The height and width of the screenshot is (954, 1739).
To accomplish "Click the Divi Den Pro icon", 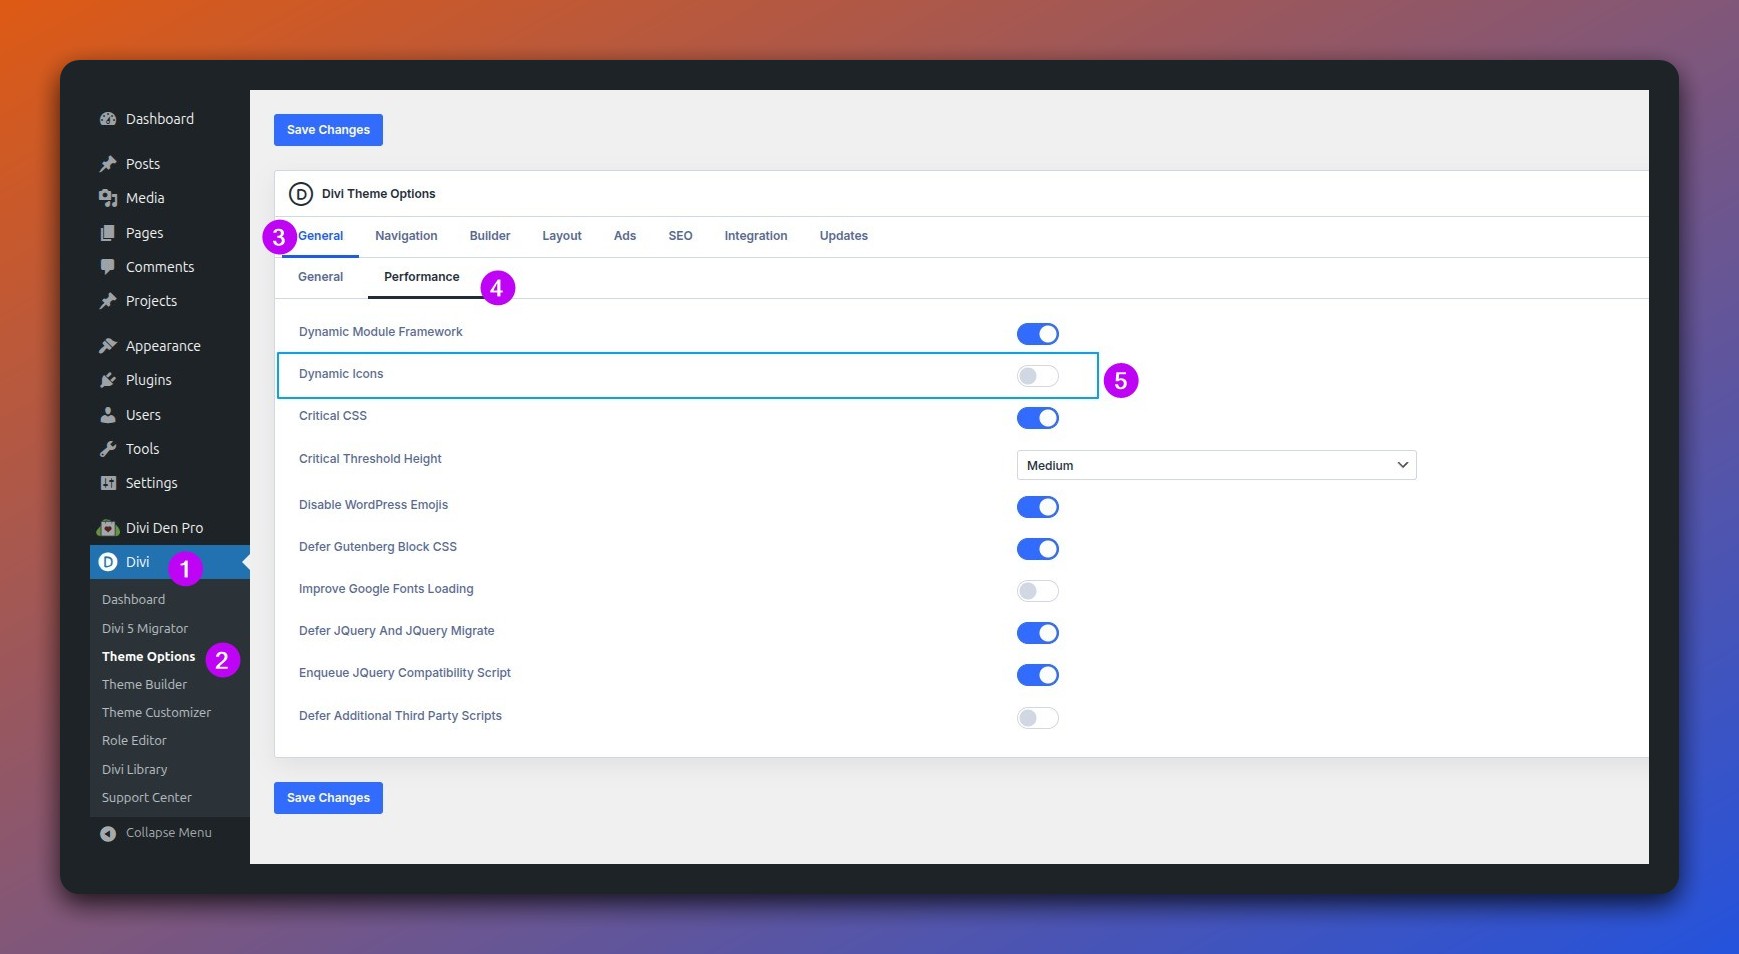I will (108, 528).
